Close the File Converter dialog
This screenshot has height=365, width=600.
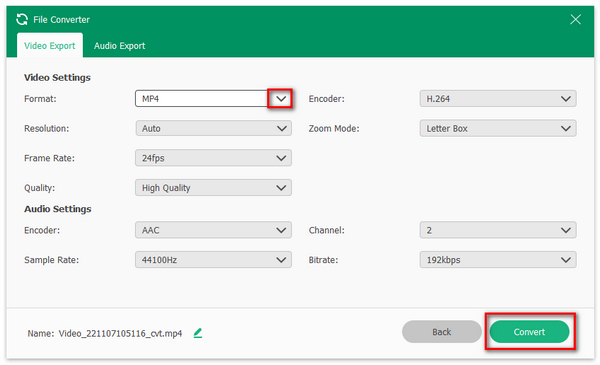tap(575, 19)
